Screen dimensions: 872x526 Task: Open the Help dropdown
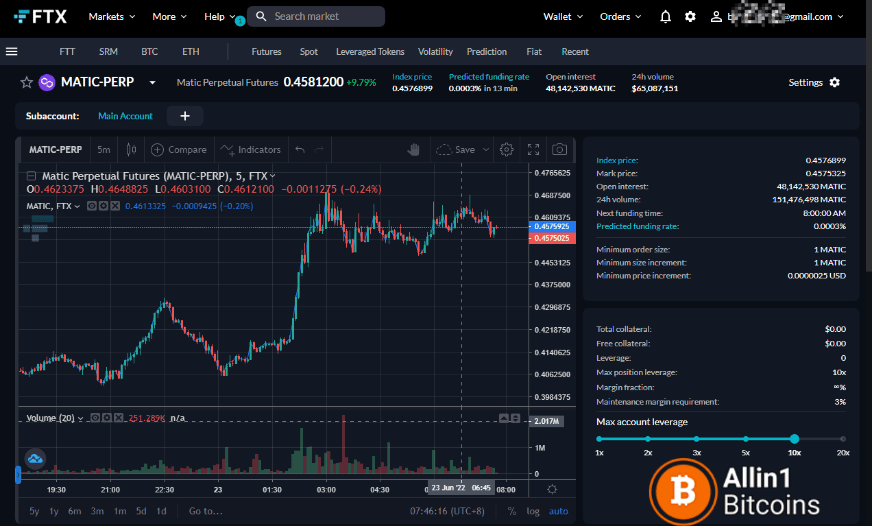coord(220,17)
